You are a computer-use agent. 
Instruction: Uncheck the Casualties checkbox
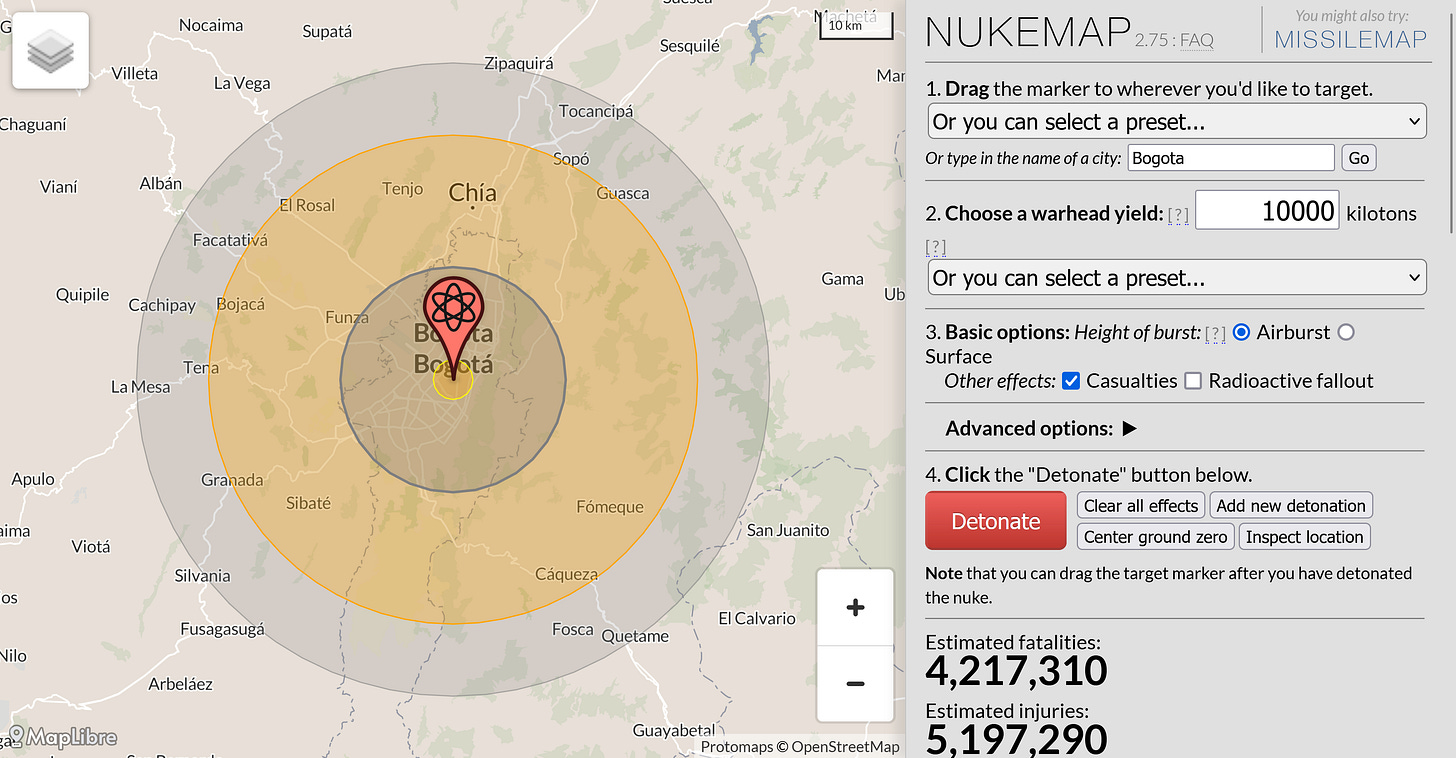(1071, 381)
